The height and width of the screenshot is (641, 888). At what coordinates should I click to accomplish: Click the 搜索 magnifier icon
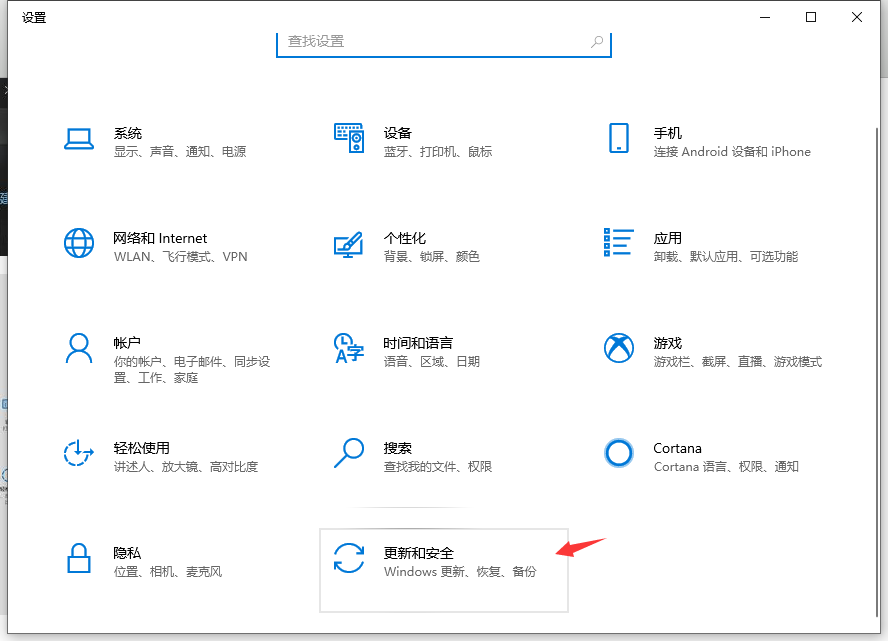pos(349,455)
